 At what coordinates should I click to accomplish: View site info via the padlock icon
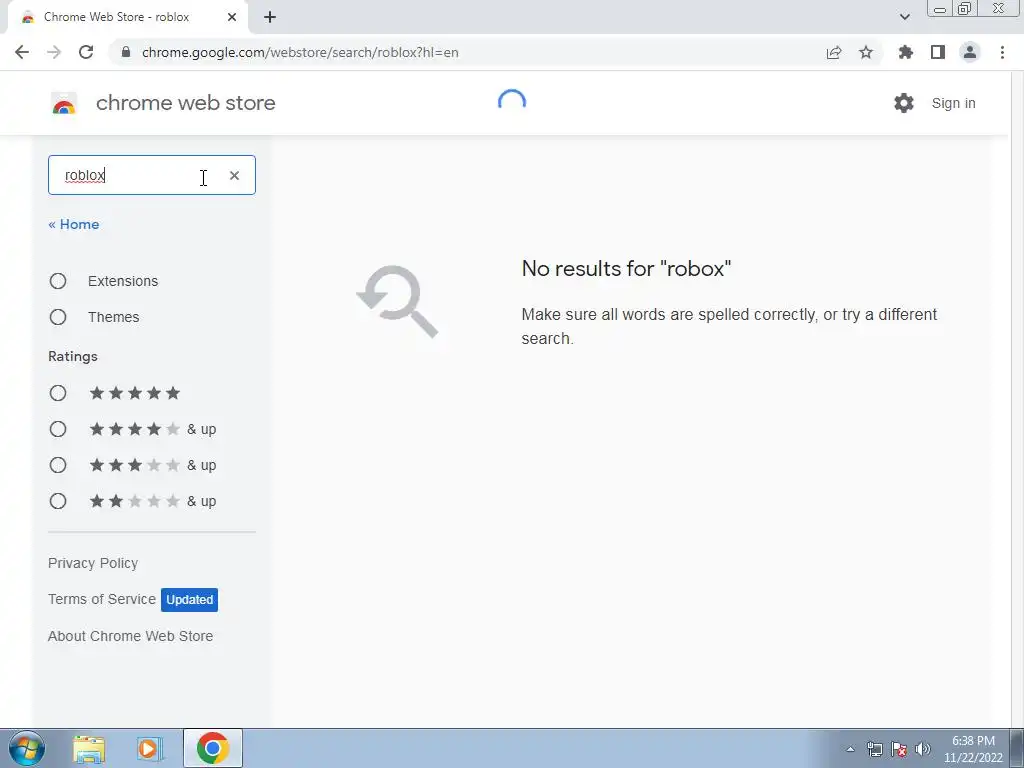click(x=126, y=52)
